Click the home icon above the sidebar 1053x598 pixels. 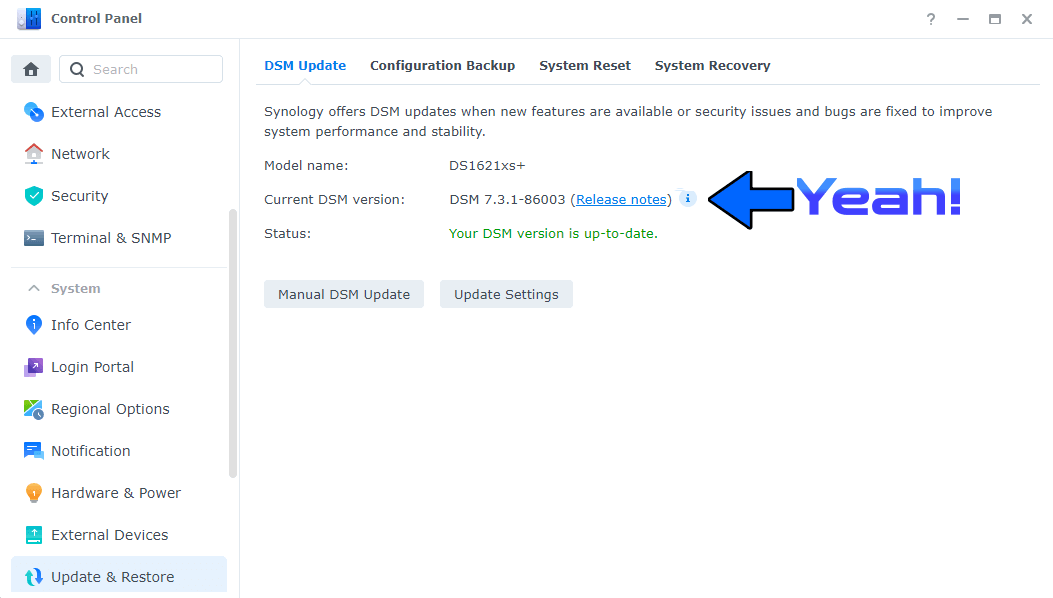pyautogui.click(x=30, y=68)
